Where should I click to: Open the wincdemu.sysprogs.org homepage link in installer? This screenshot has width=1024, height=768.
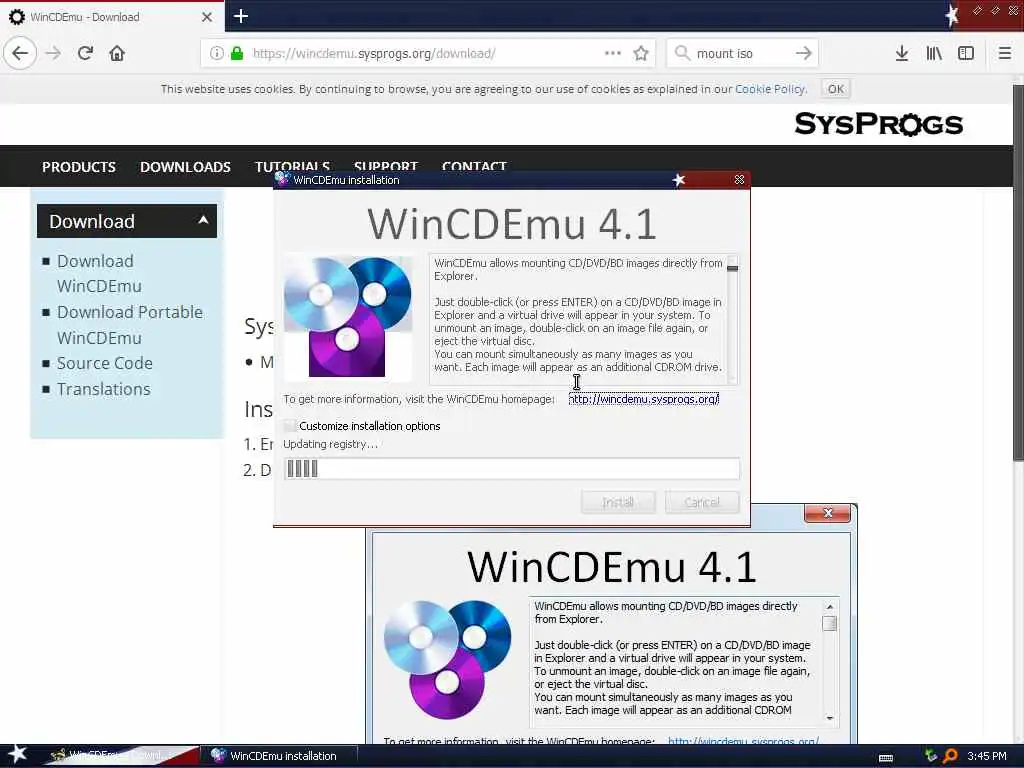(644, 398)
